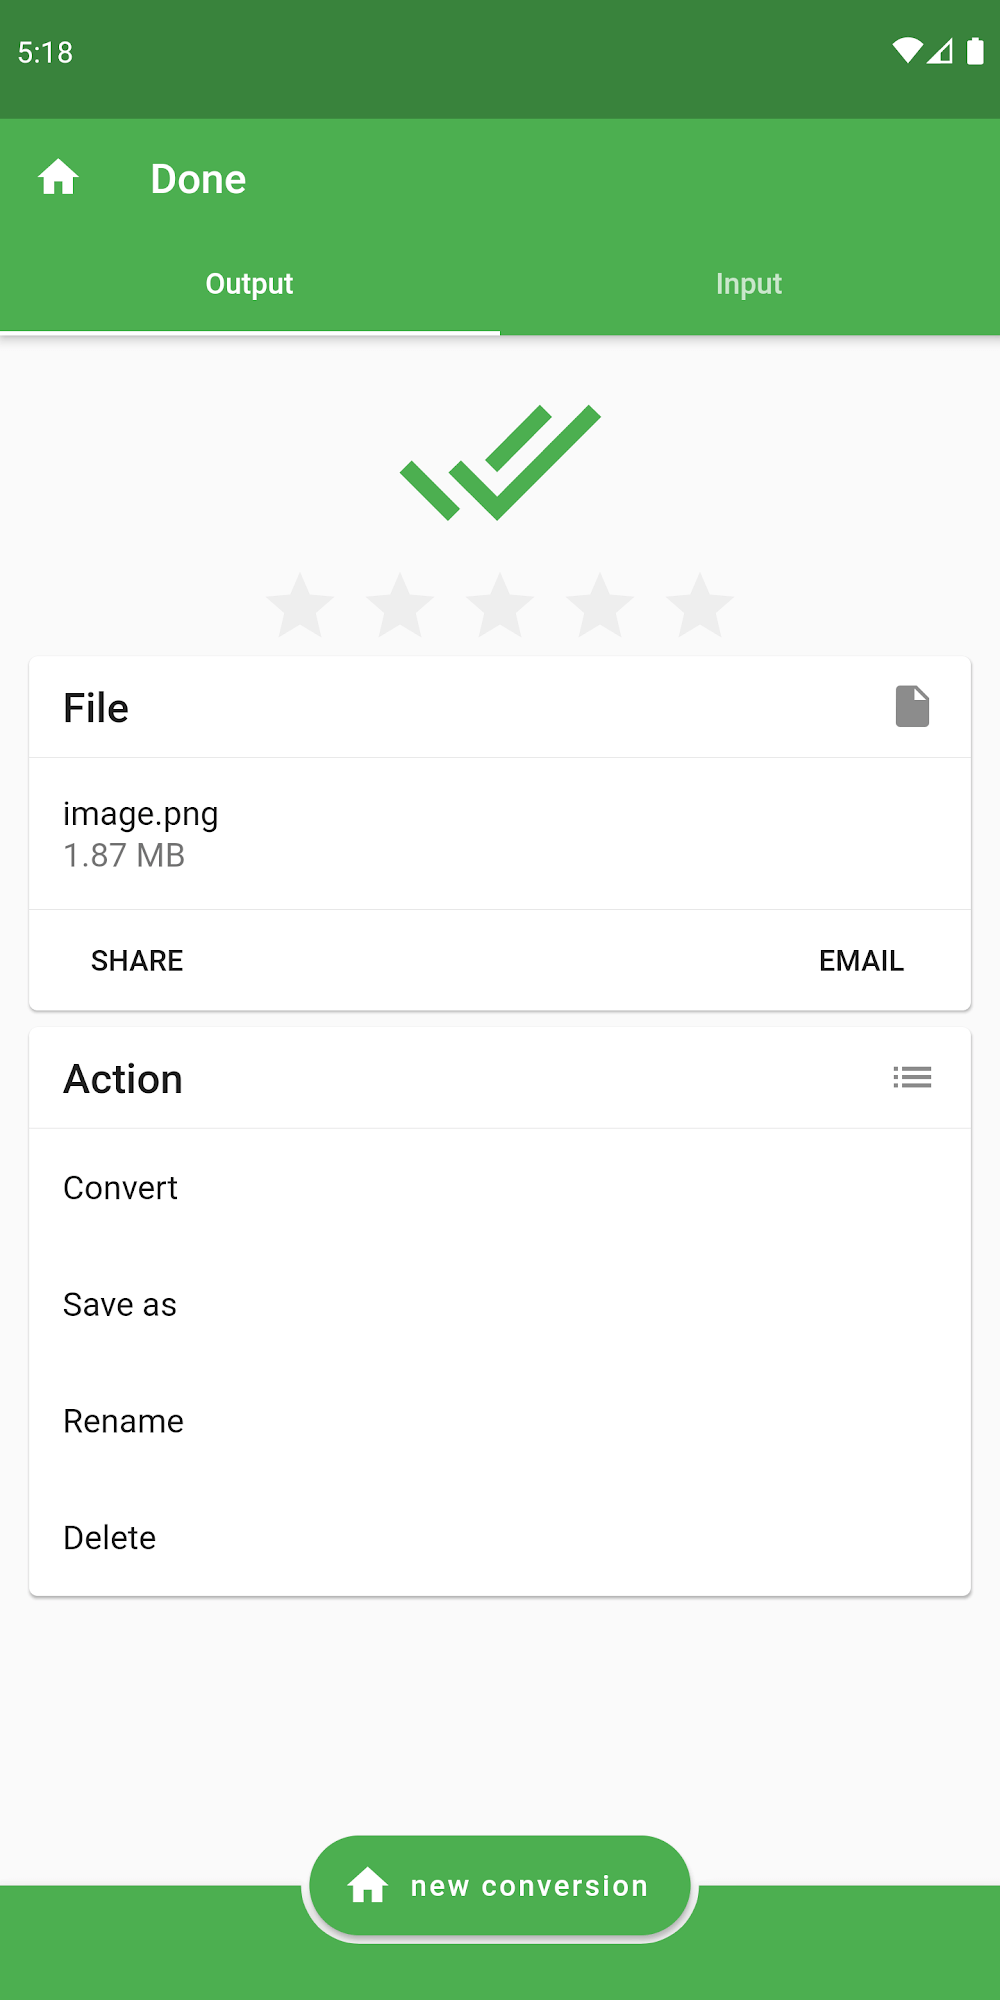Choose the Save as action
The image size is (1000, 2000).
pyautogui.click(x=120, y=1305)
